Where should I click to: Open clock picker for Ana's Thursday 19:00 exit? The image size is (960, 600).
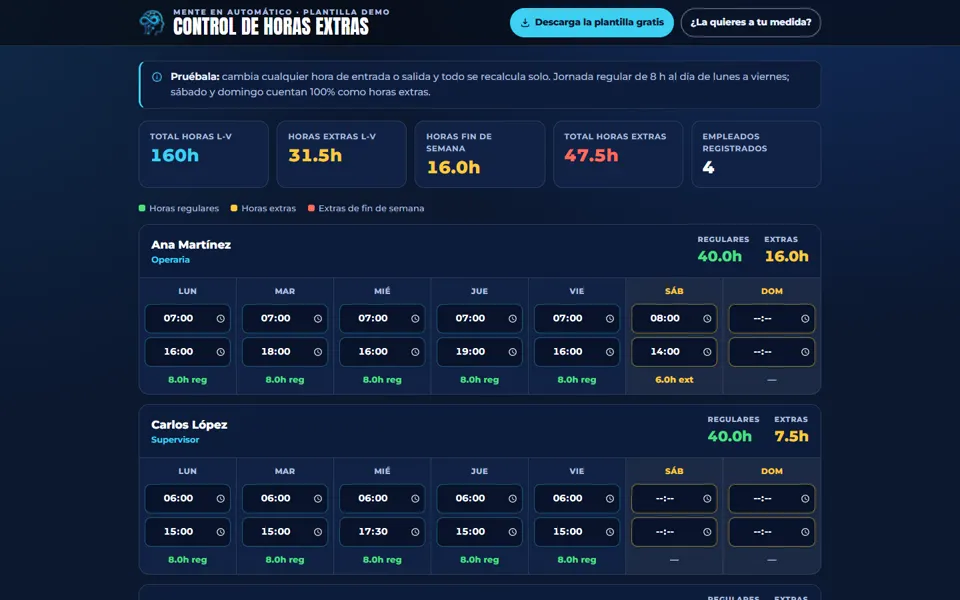pos(512,352)
